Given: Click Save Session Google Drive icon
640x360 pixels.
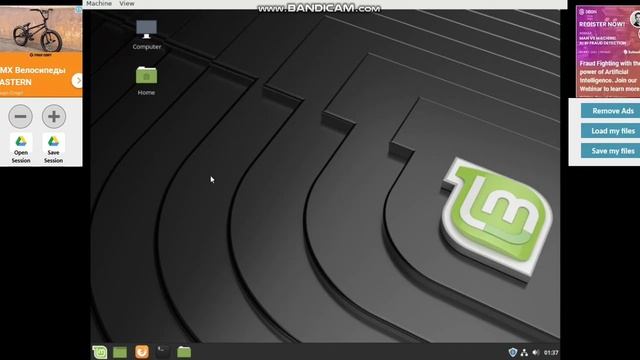Looking at the screenshot, I should pyautogui.click(x=53, y=149).
